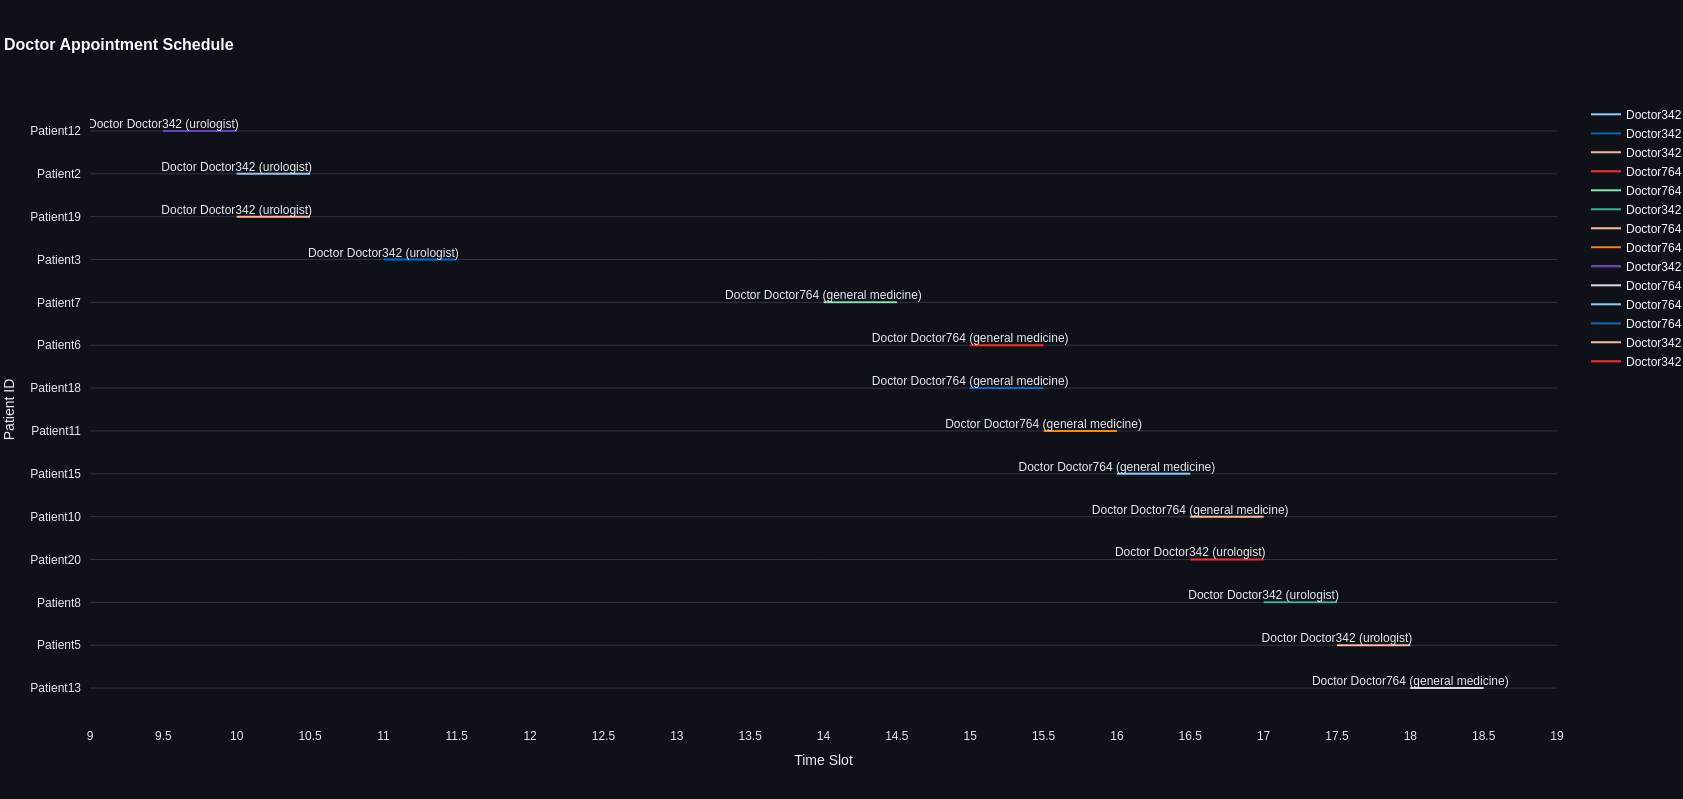
Task: Click the Patient8 axis label
Action: 59,603
